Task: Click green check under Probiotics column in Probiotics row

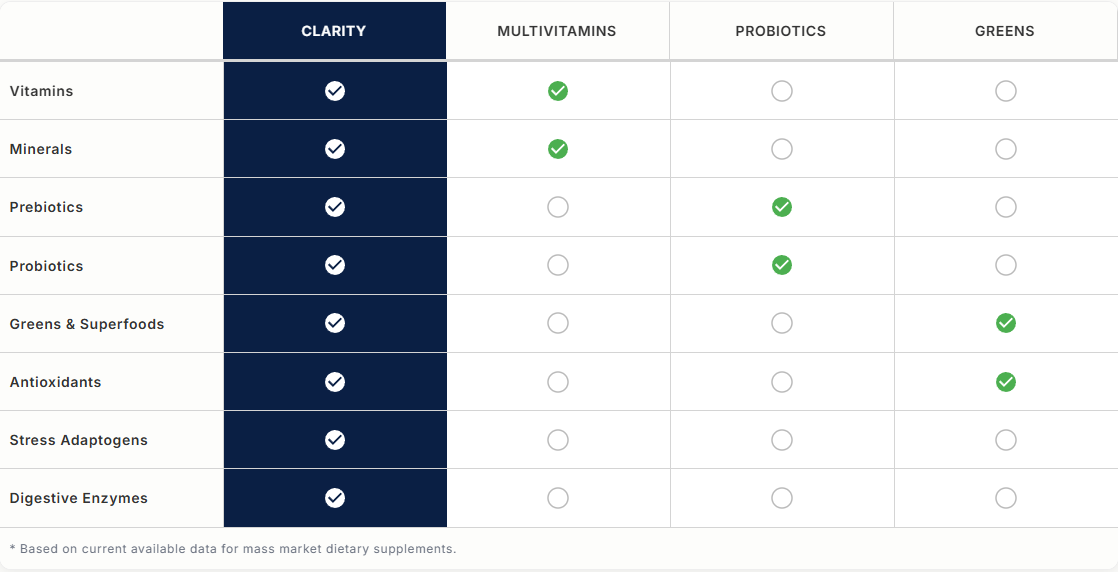Action: [x=781, y=265]
